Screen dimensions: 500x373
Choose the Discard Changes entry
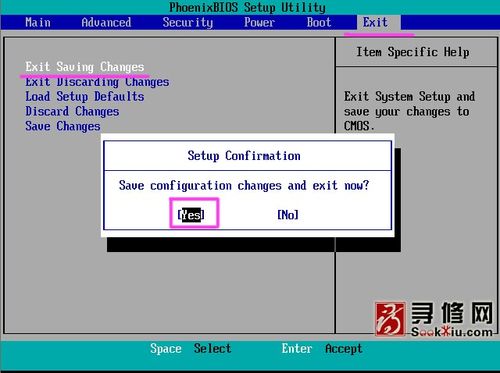click(72, 111)
